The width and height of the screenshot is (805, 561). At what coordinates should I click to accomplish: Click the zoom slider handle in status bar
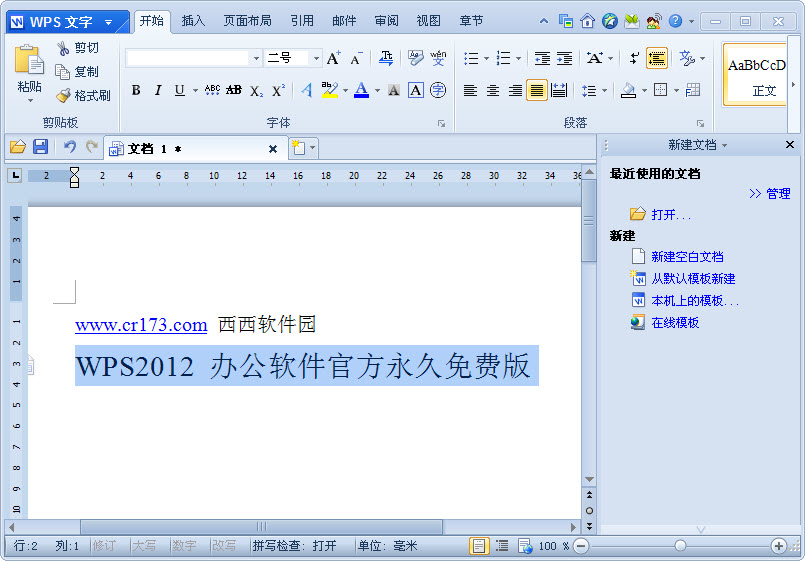(680, 546)
